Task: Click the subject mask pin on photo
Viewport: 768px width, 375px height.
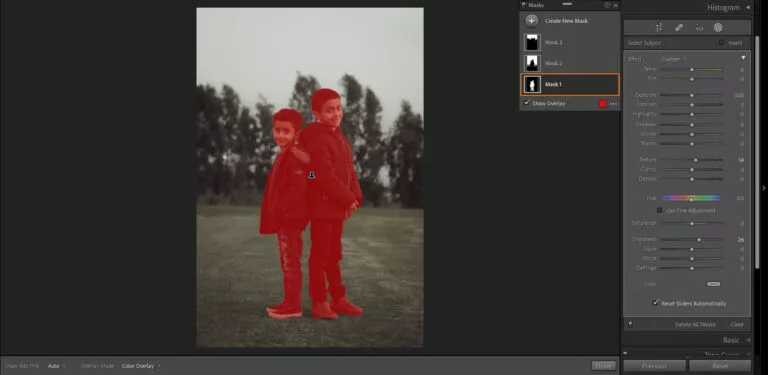Action: (312, 175)
